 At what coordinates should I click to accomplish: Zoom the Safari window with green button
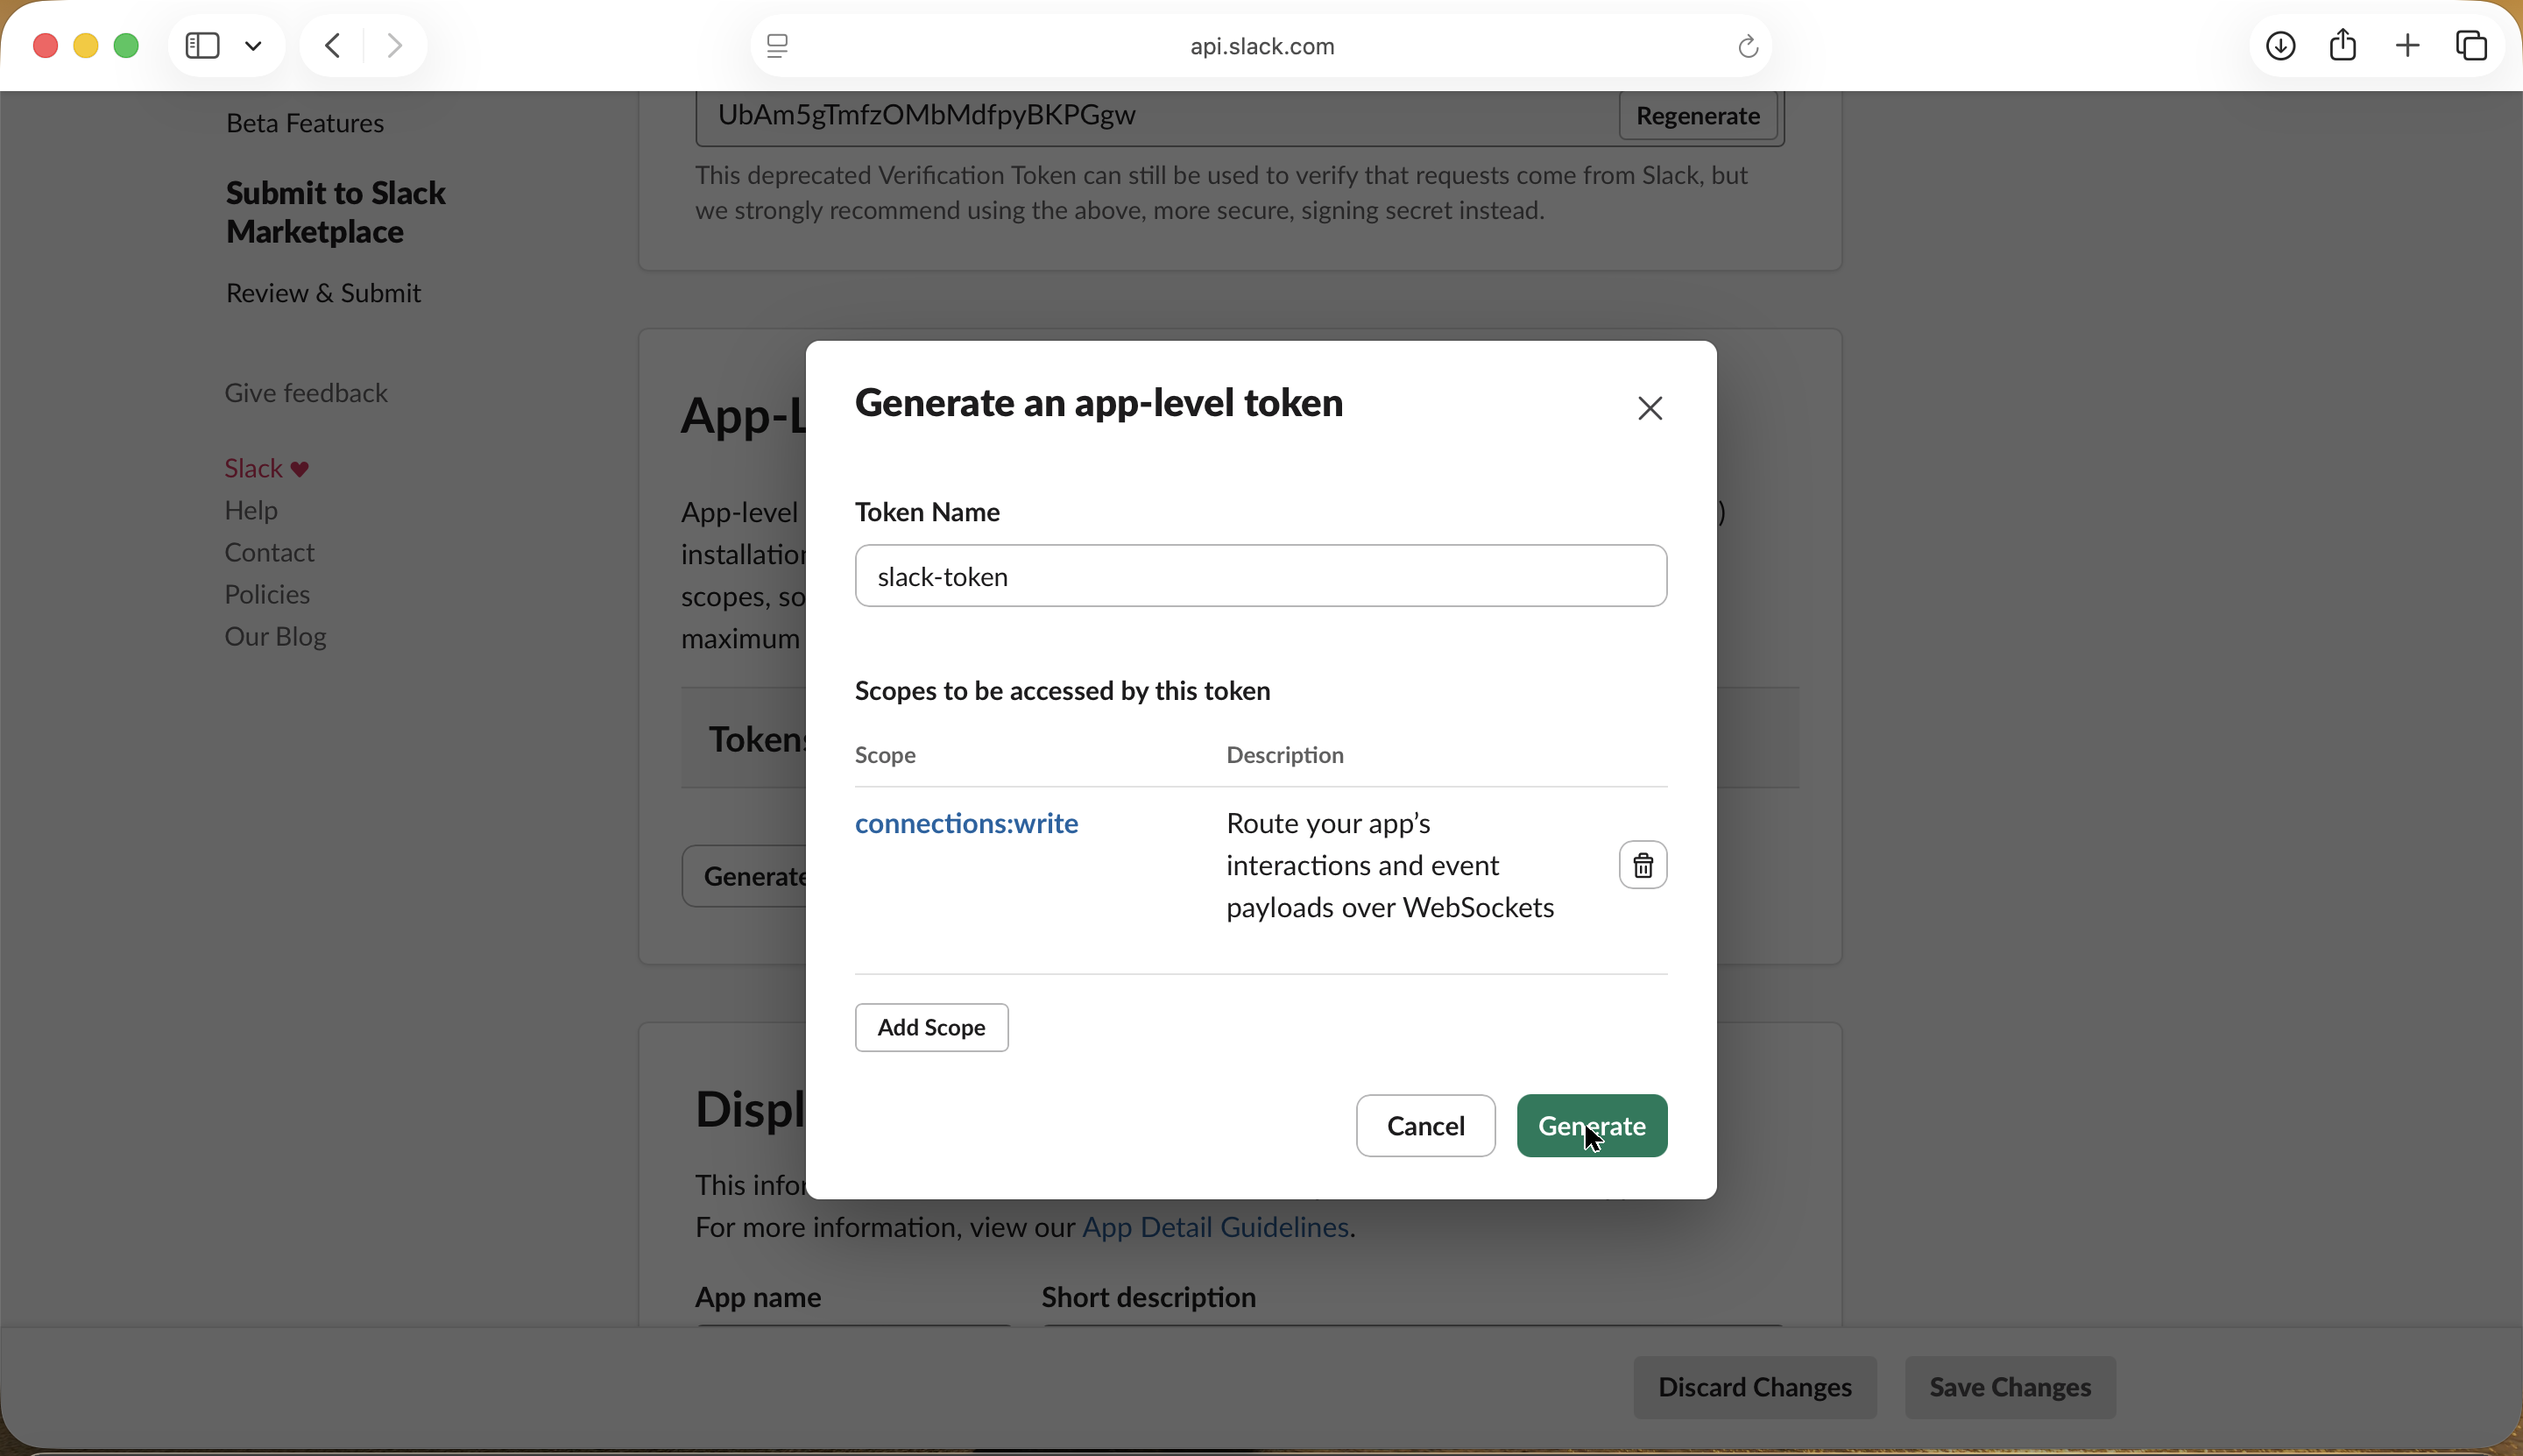[127, 45]
